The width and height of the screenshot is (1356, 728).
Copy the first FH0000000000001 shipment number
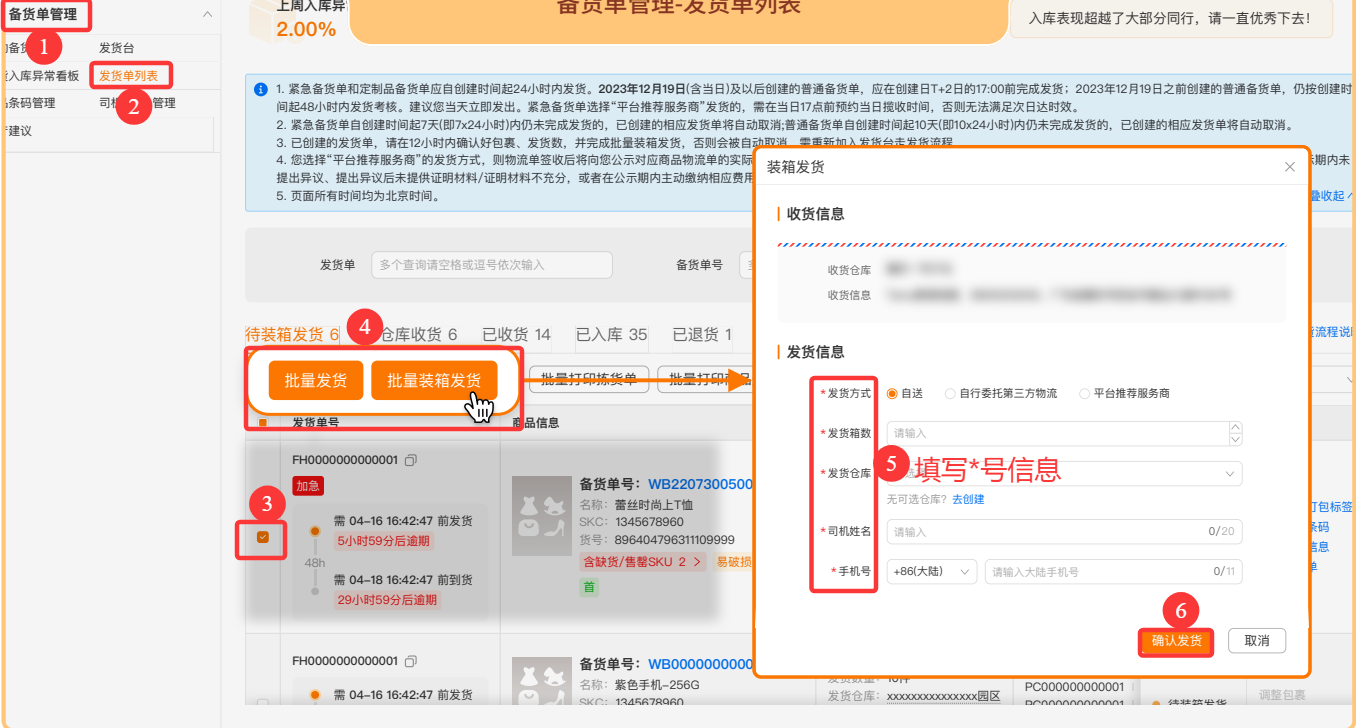411,460
